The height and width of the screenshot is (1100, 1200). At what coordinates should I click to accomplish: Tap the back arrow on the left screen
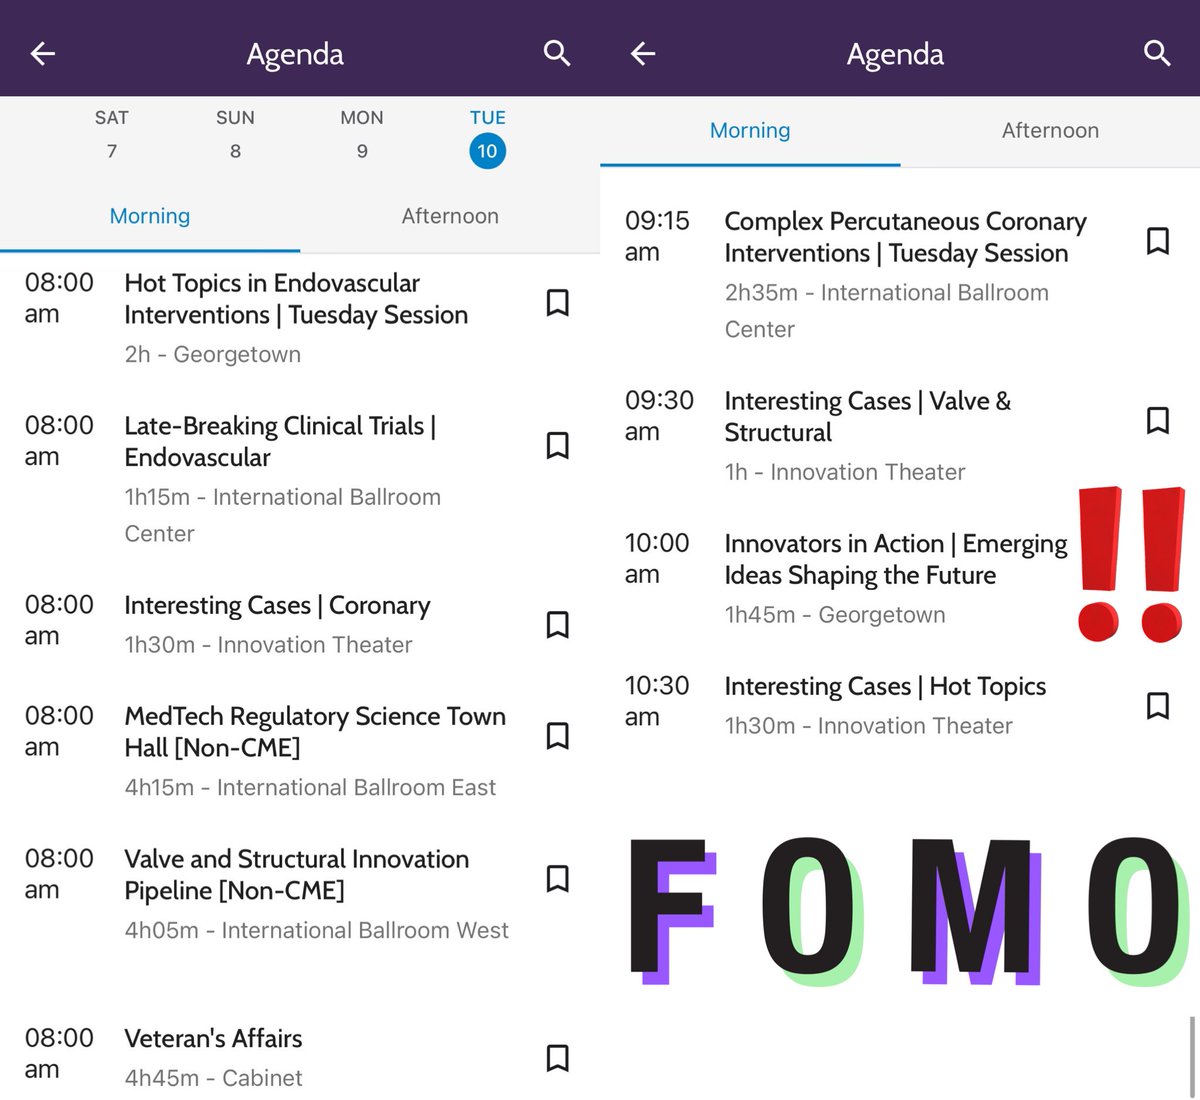(x=42, y=54)
